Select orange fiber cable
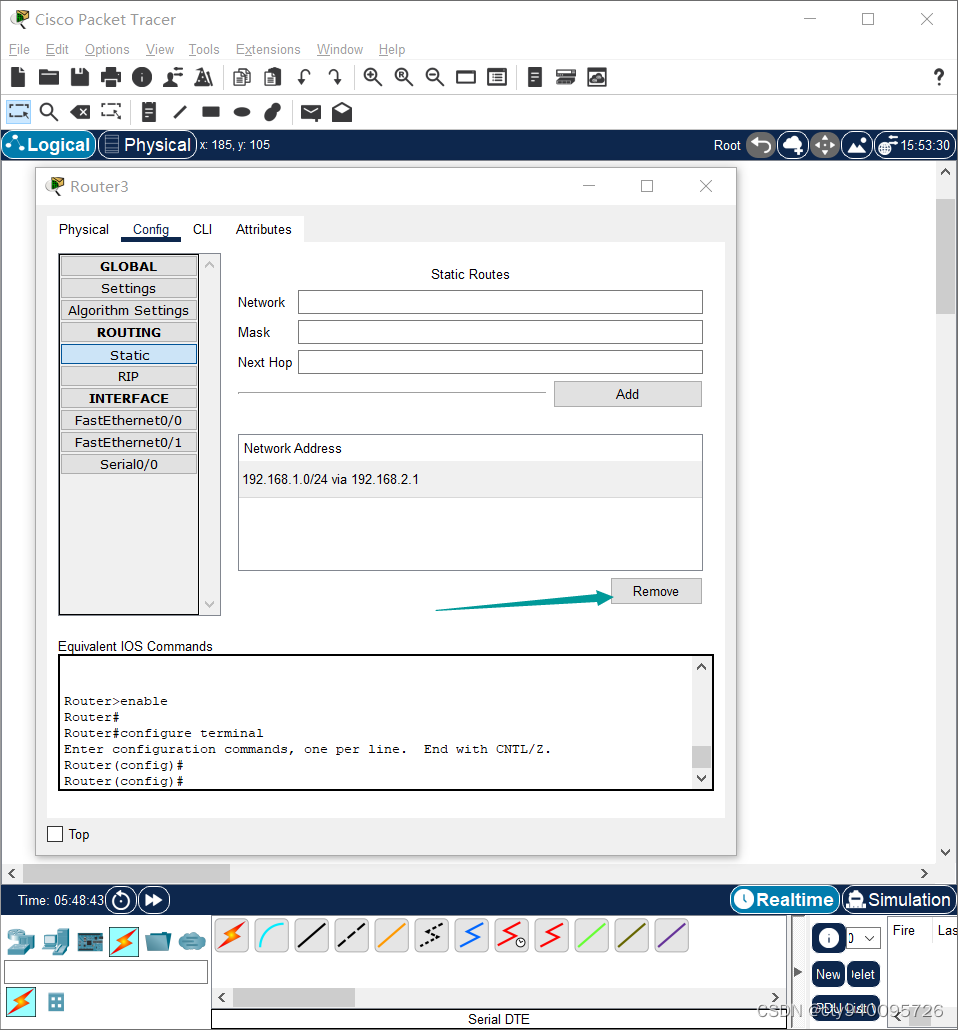Viewport: 958px width, 1030px height. pyautogui.click(x=392, y=935)
